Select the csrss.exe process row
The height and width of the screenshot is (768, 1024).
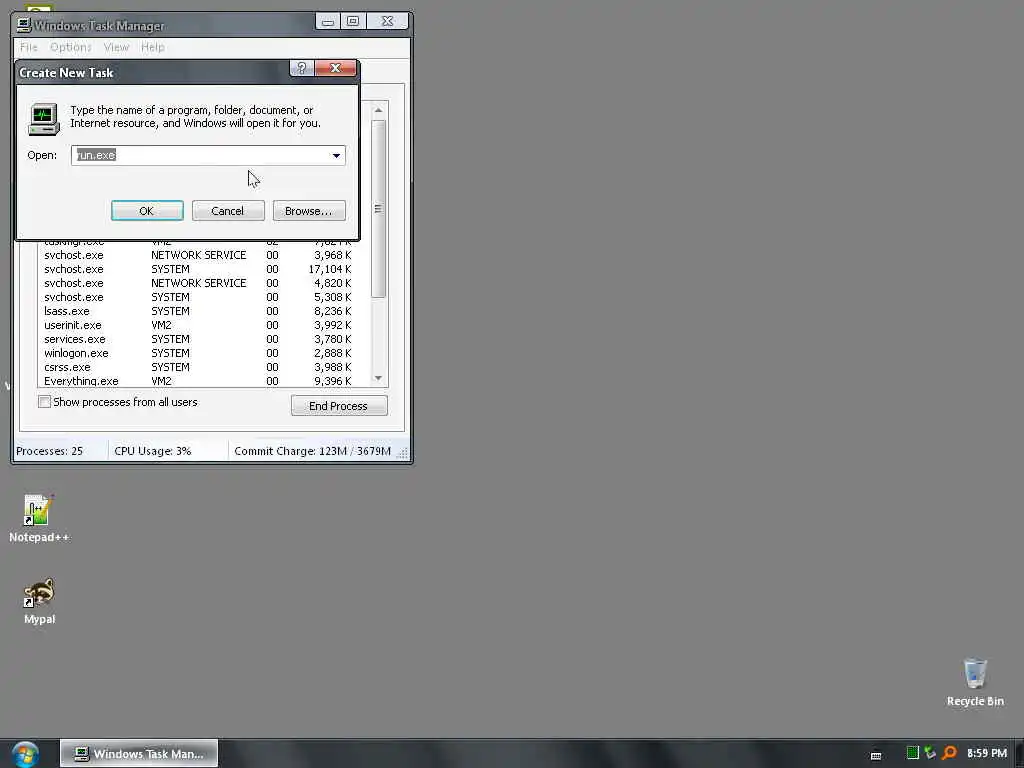pyautogui.click(x=199, y=367)
